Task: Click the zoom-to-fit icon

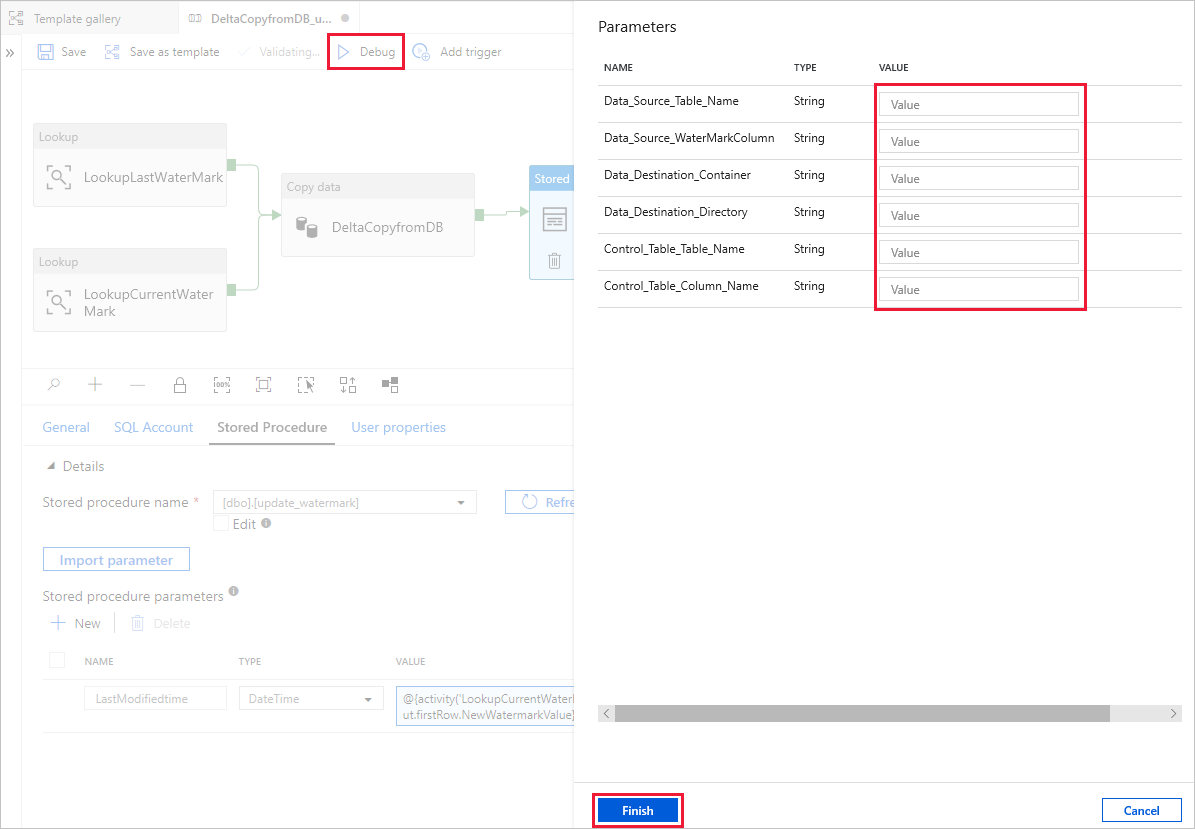Action: [264, 385]
